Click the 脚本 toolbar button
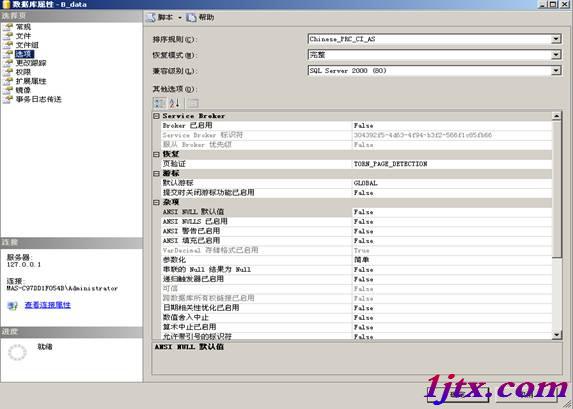 (x=160, y=18)
